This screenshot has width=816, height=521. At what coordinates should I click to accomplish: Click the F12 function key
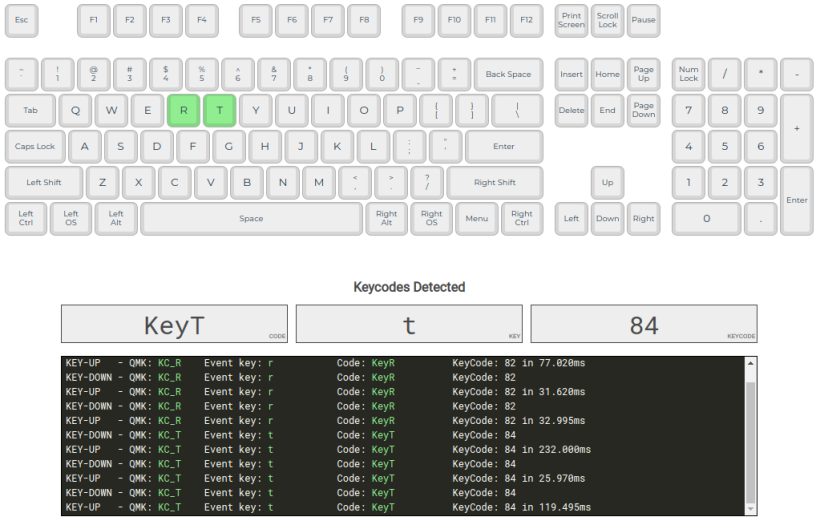click(x=526, y=19)
